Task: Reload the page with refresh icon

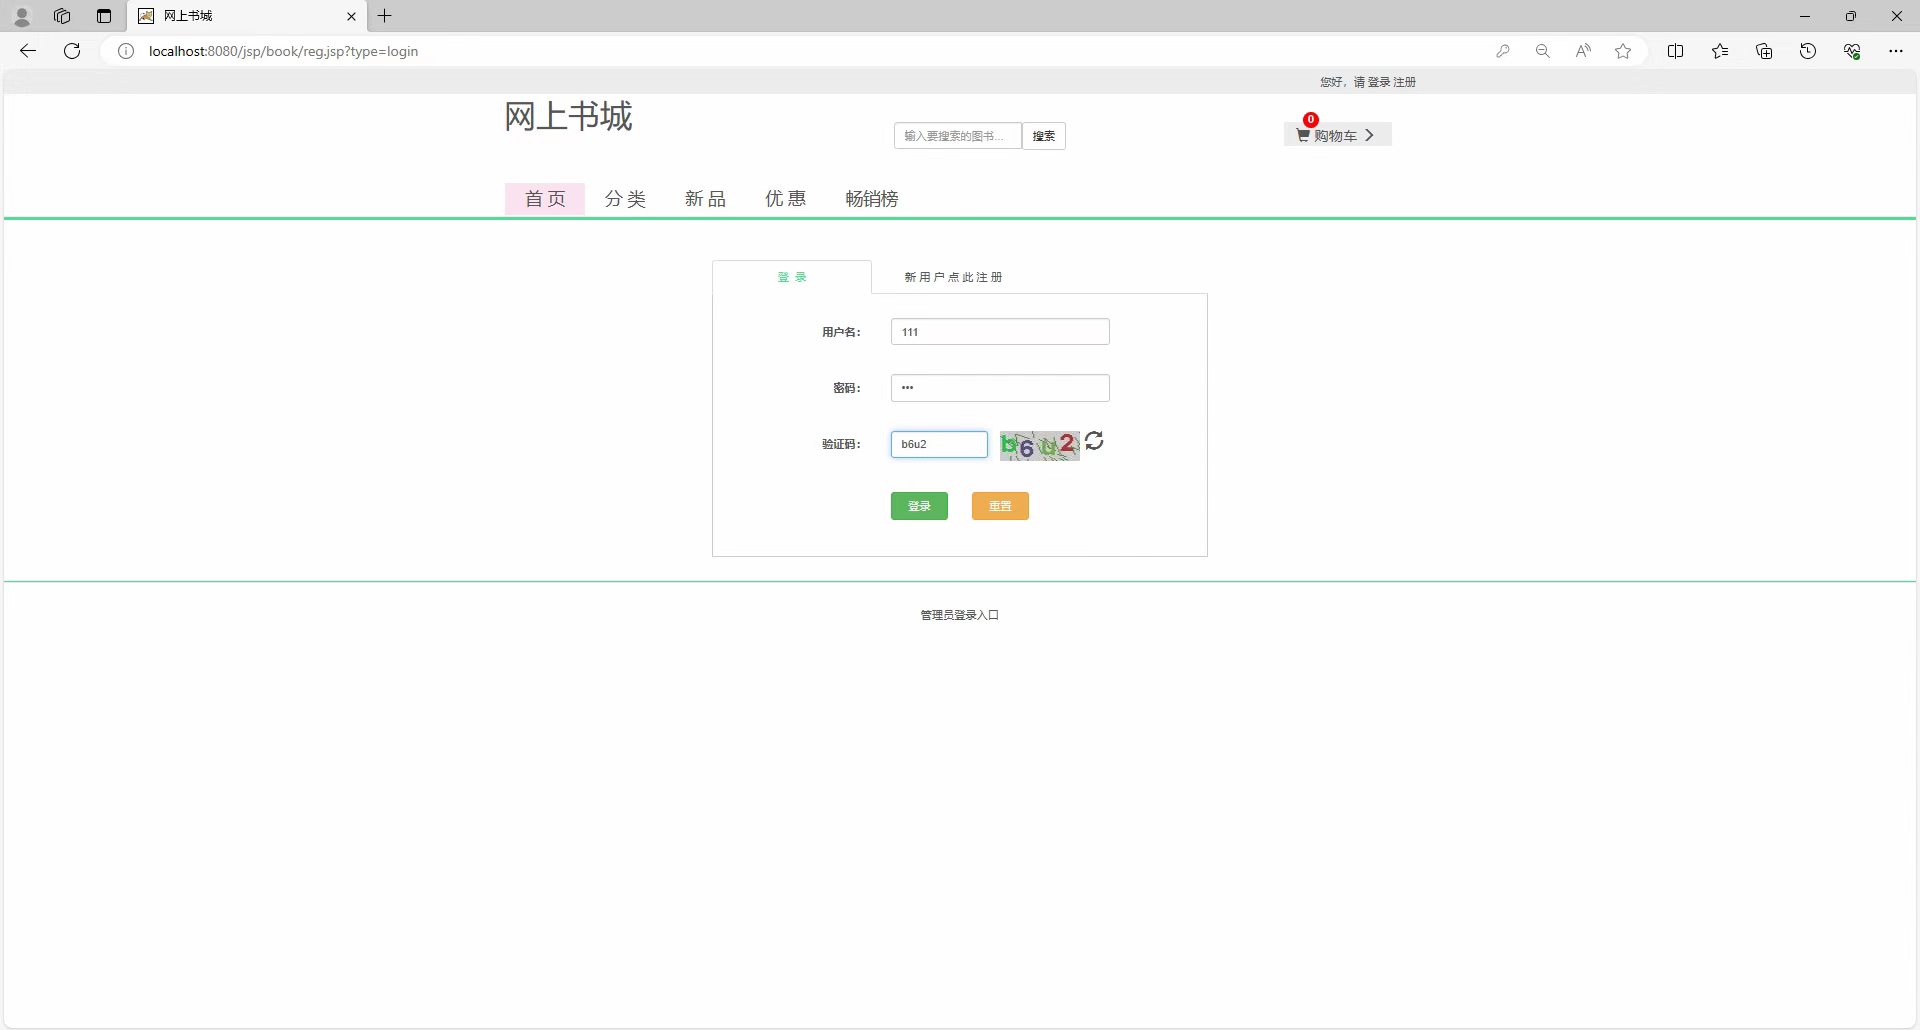Action: 72,51
